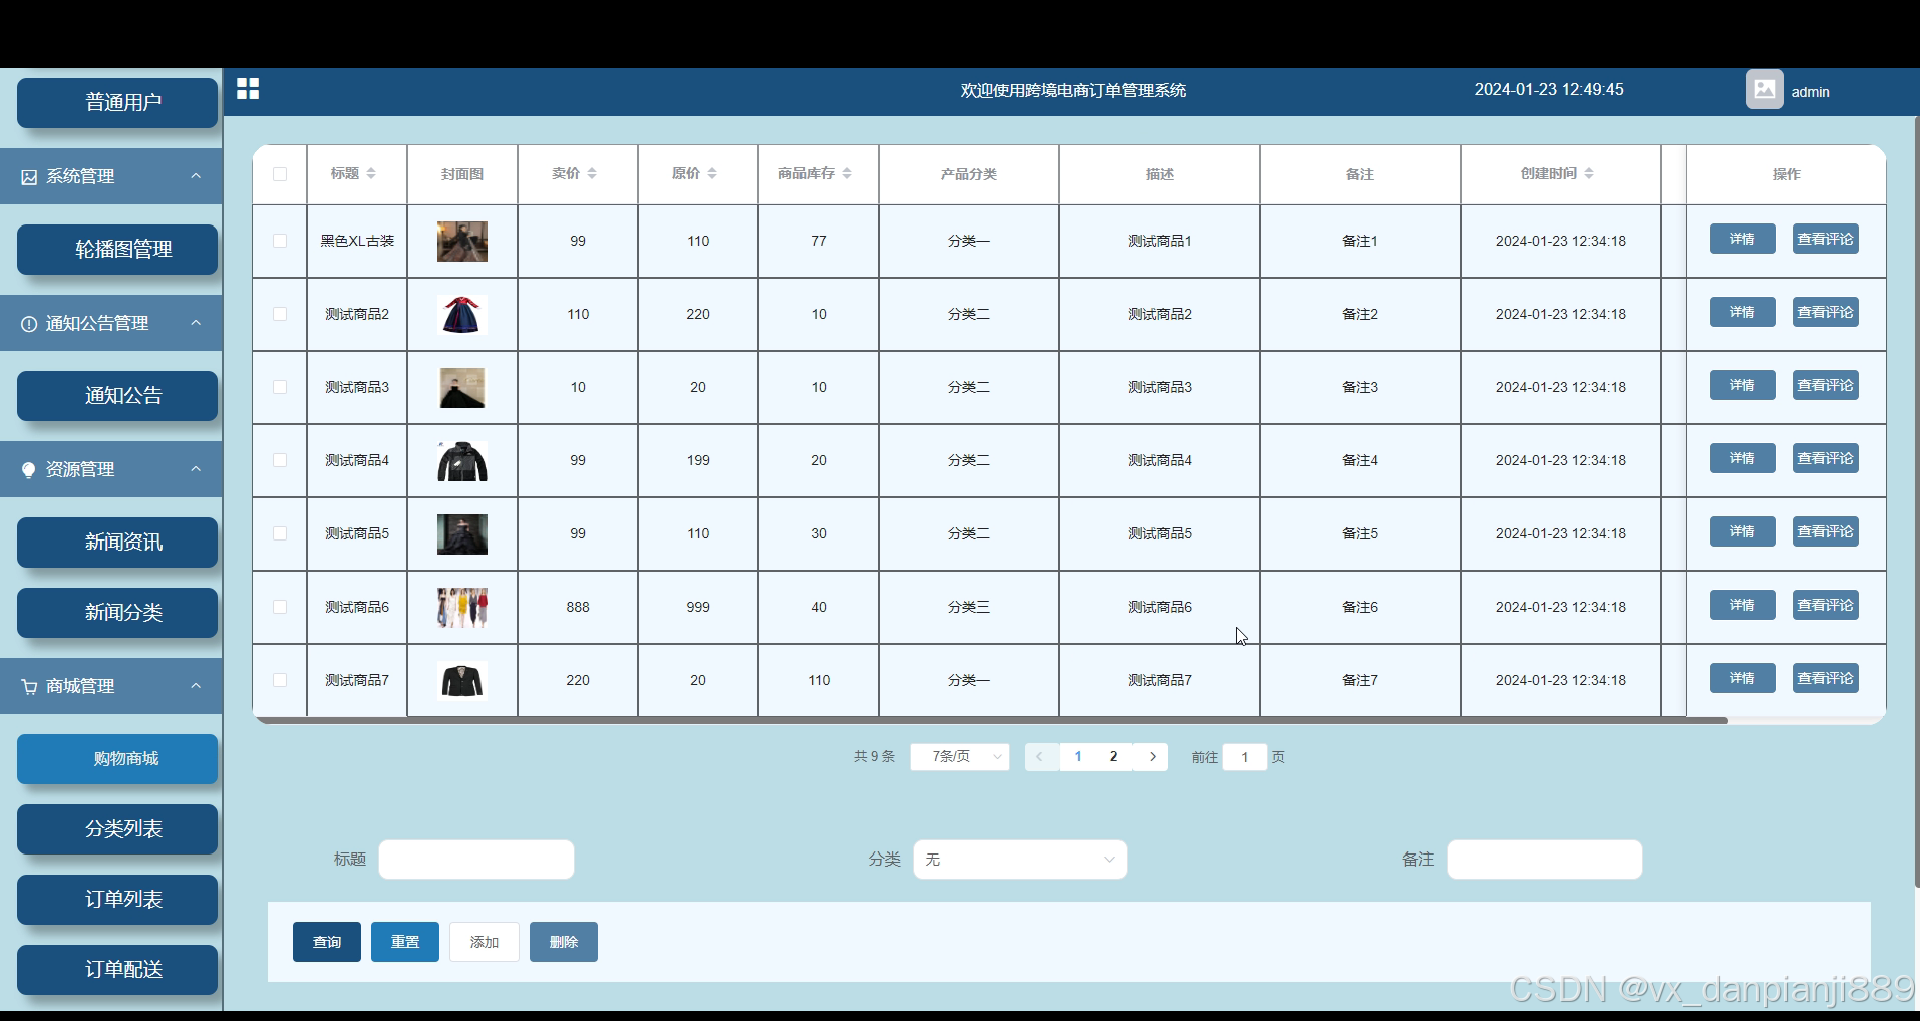The image size is (1920, 1021).
Task: Focus the 标题 search input field
Action: click(x=476, y=860)
